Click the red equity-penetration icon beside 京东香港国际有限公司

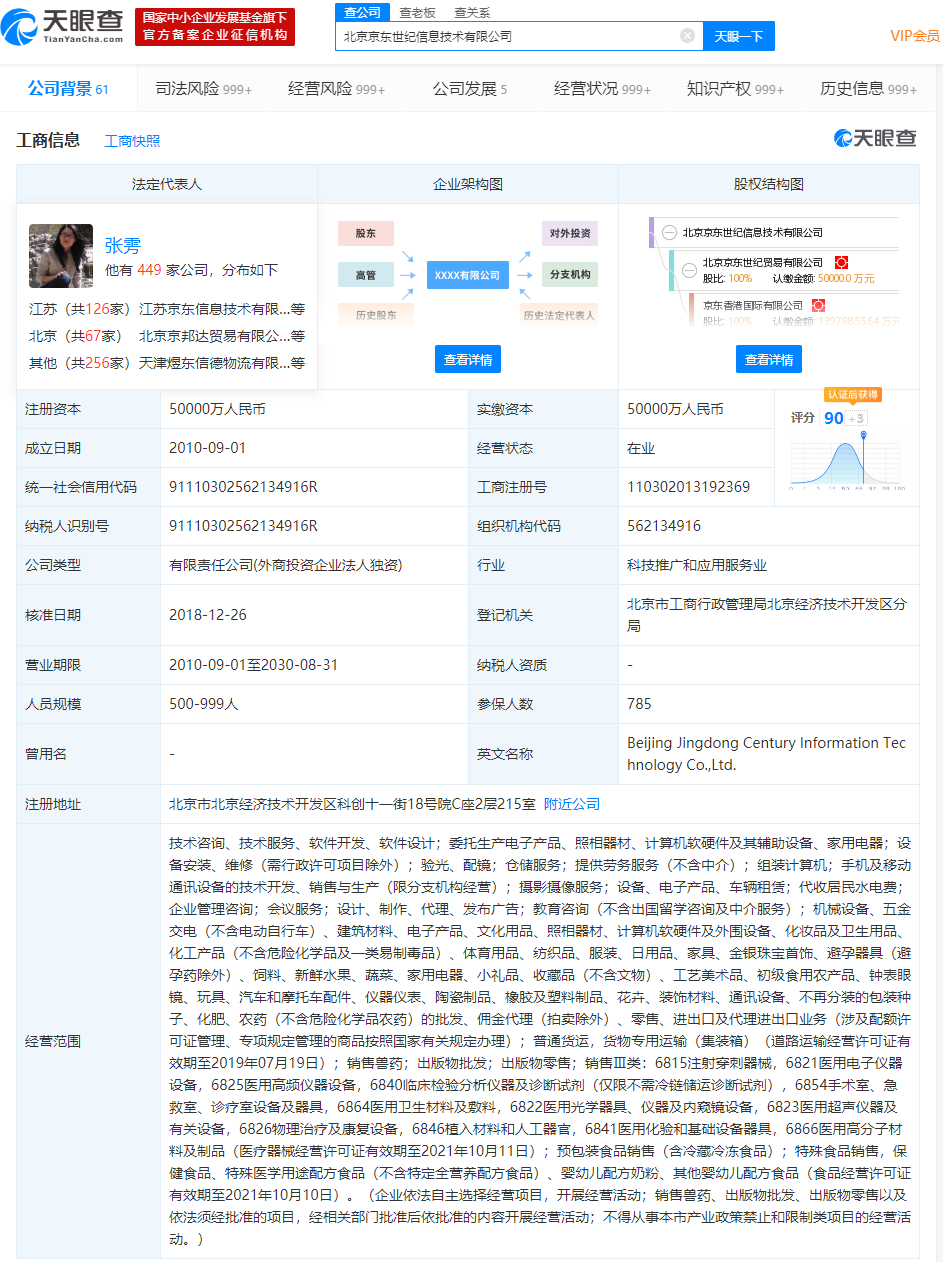[818, 305]
